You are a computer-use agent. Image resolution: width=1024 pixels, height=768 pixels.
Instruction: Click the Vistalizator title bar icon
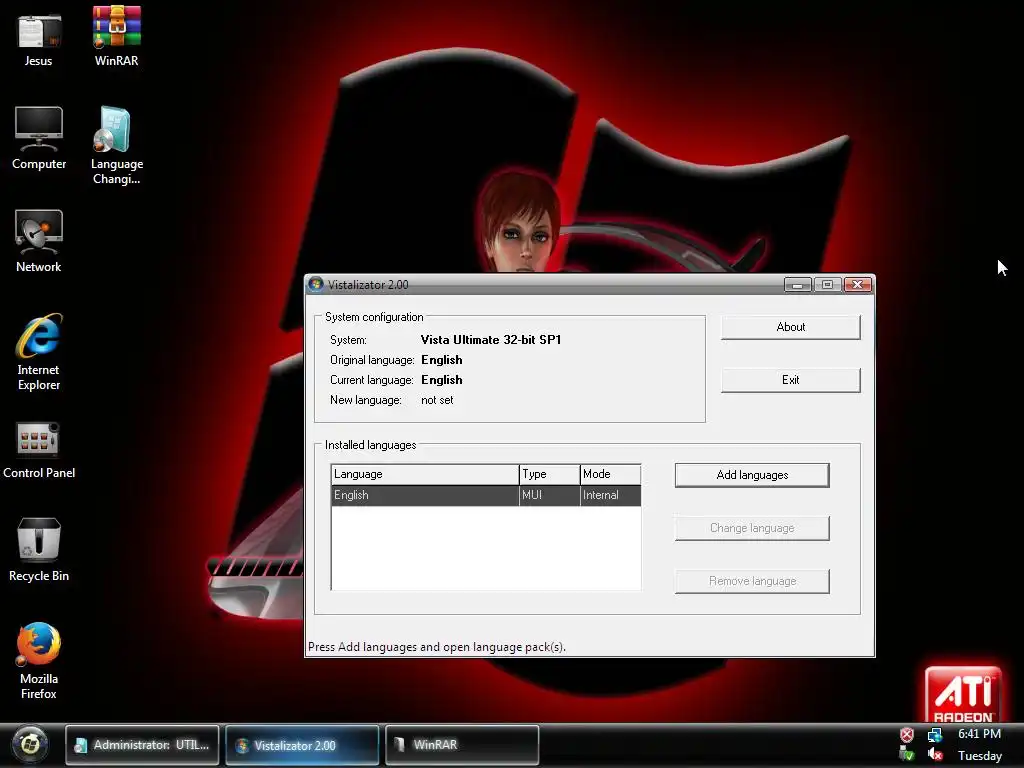[x=316, y=285]
